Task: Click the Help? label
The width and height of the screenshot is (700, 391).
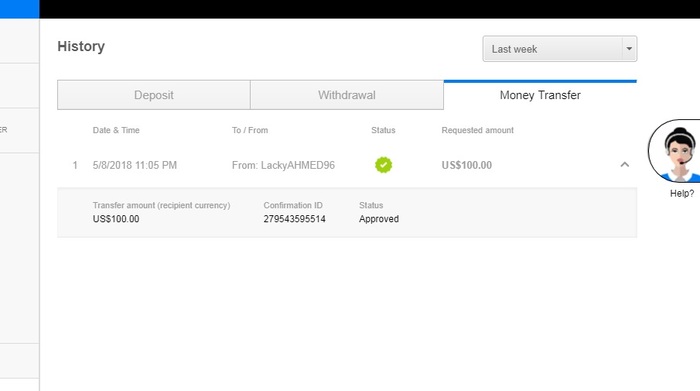Action: tap(682, 194)
